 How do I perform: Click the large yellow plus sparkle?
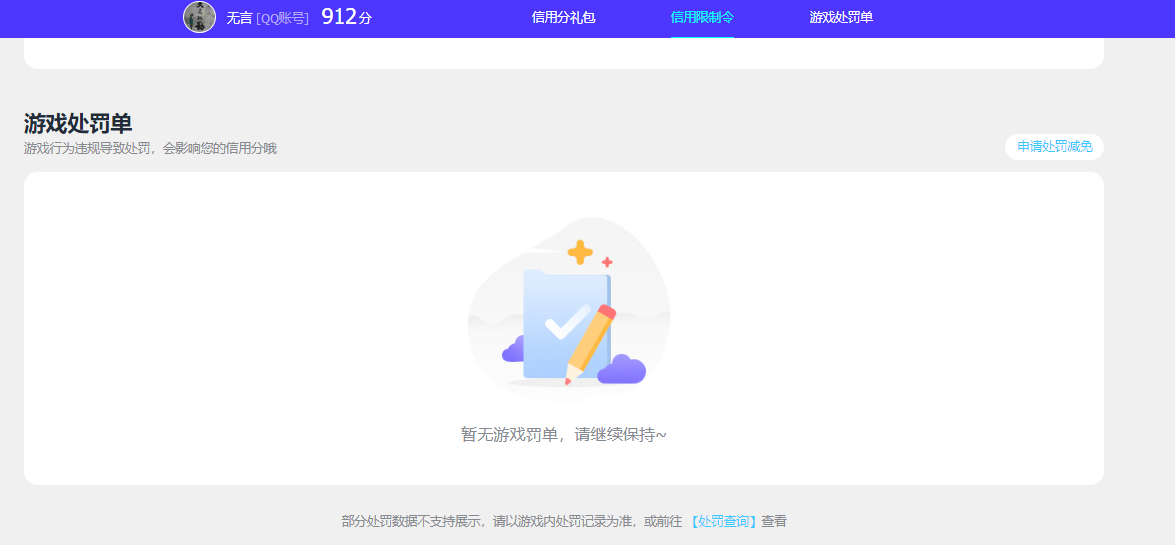coord(580,252)
